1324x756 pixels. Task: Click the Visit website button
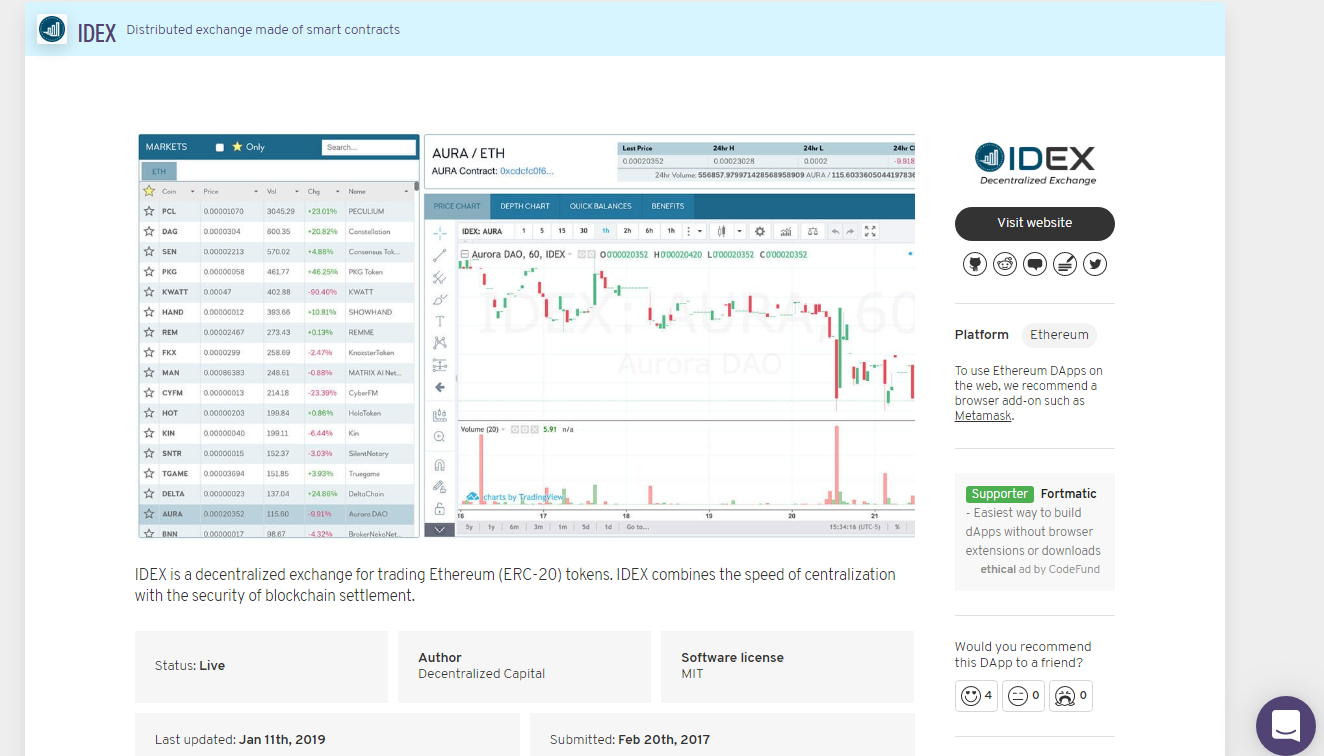(1035, 223)
